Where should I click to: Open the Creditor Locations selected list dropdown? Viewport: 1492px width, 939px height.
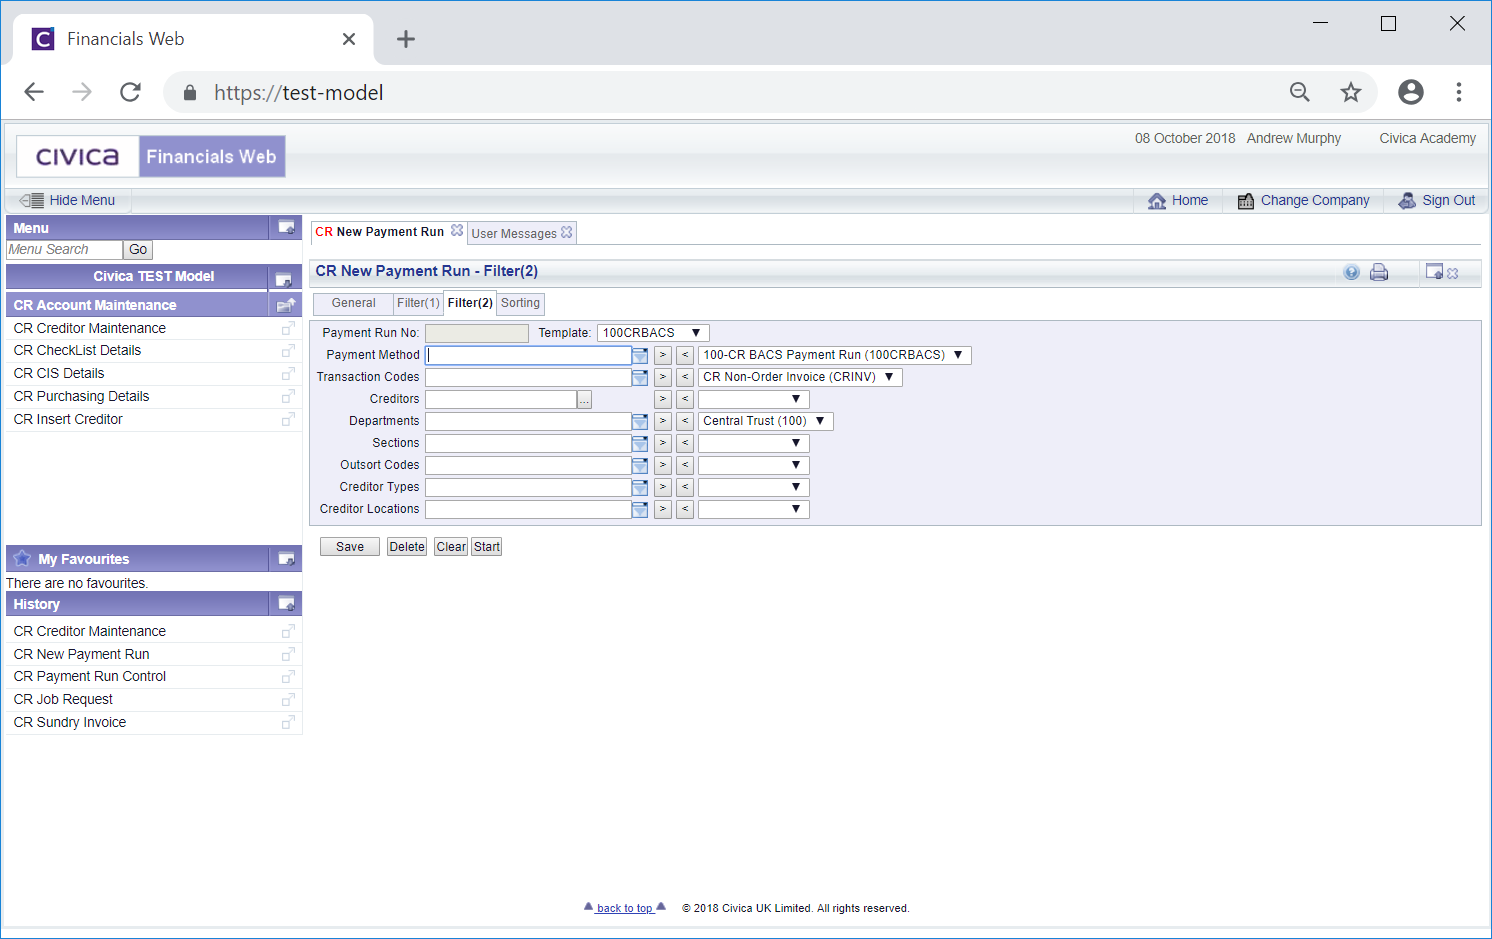[753, 509]
